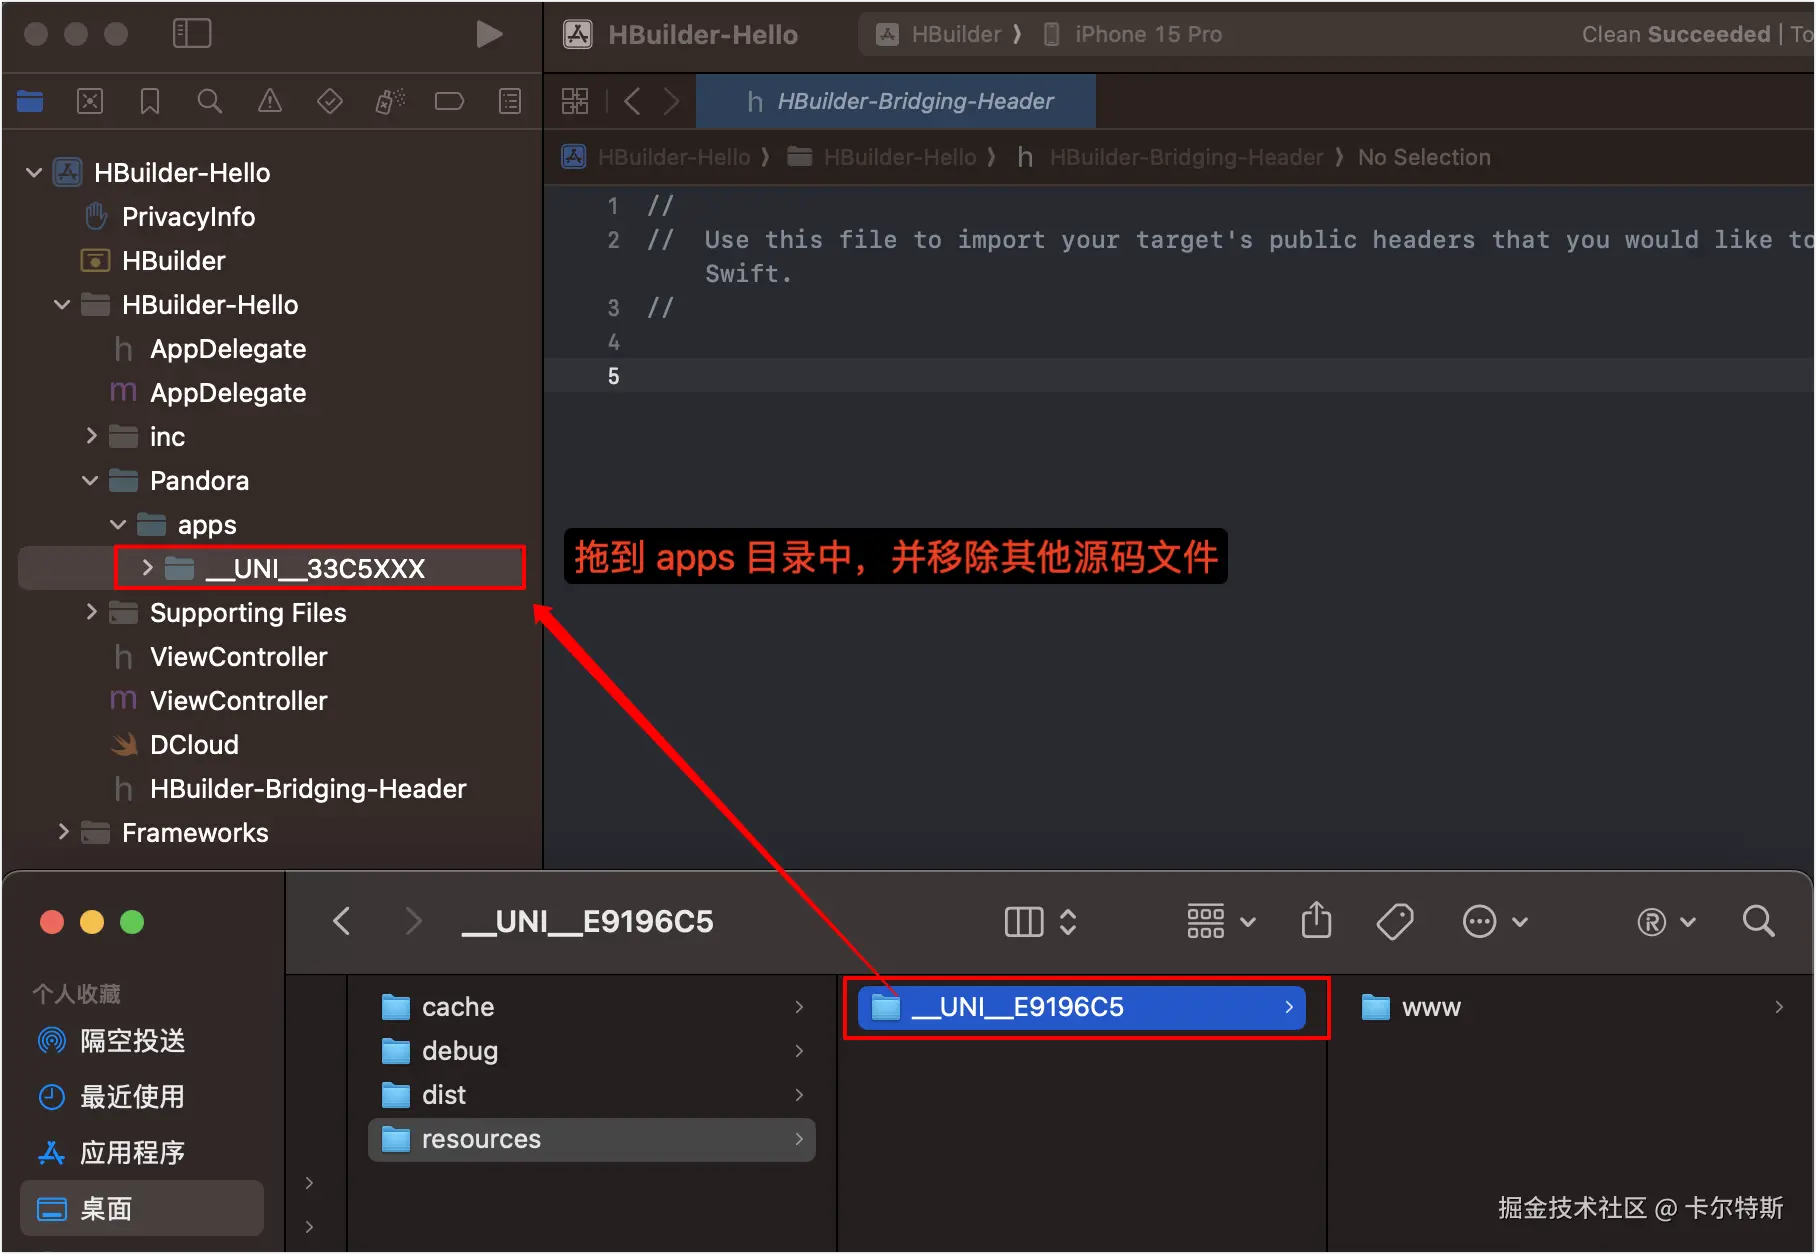Click the Finder Share button
The image size is (1816, 1254).
coord(1316,920)
